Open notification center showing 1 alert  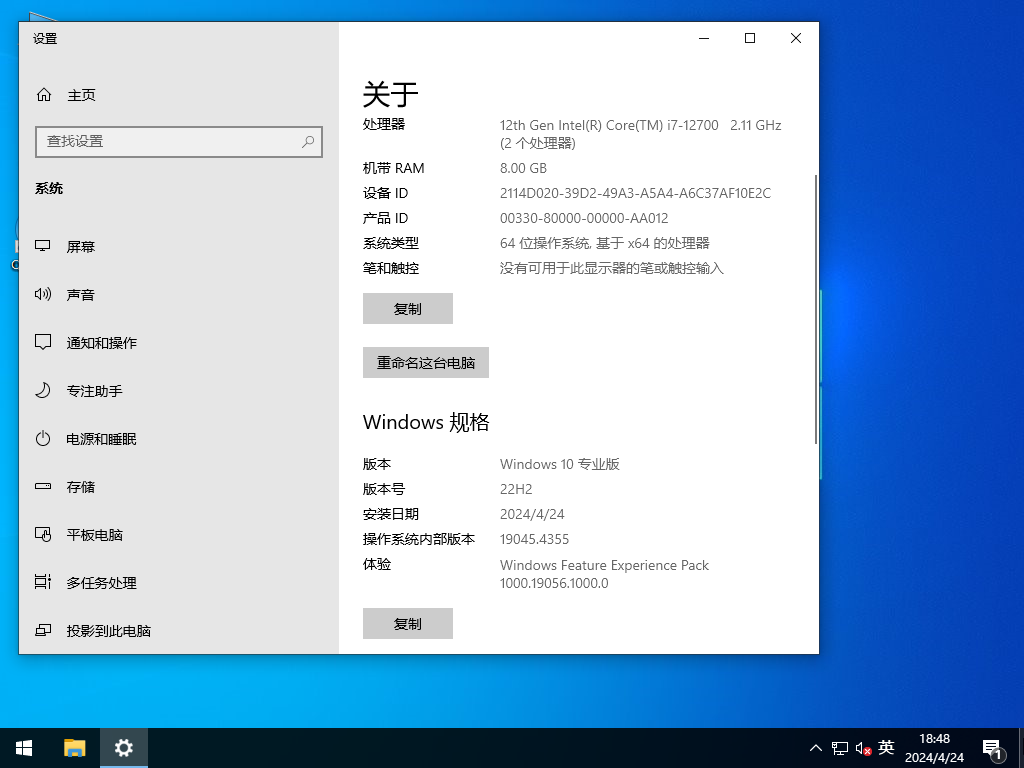pos(995,748)
